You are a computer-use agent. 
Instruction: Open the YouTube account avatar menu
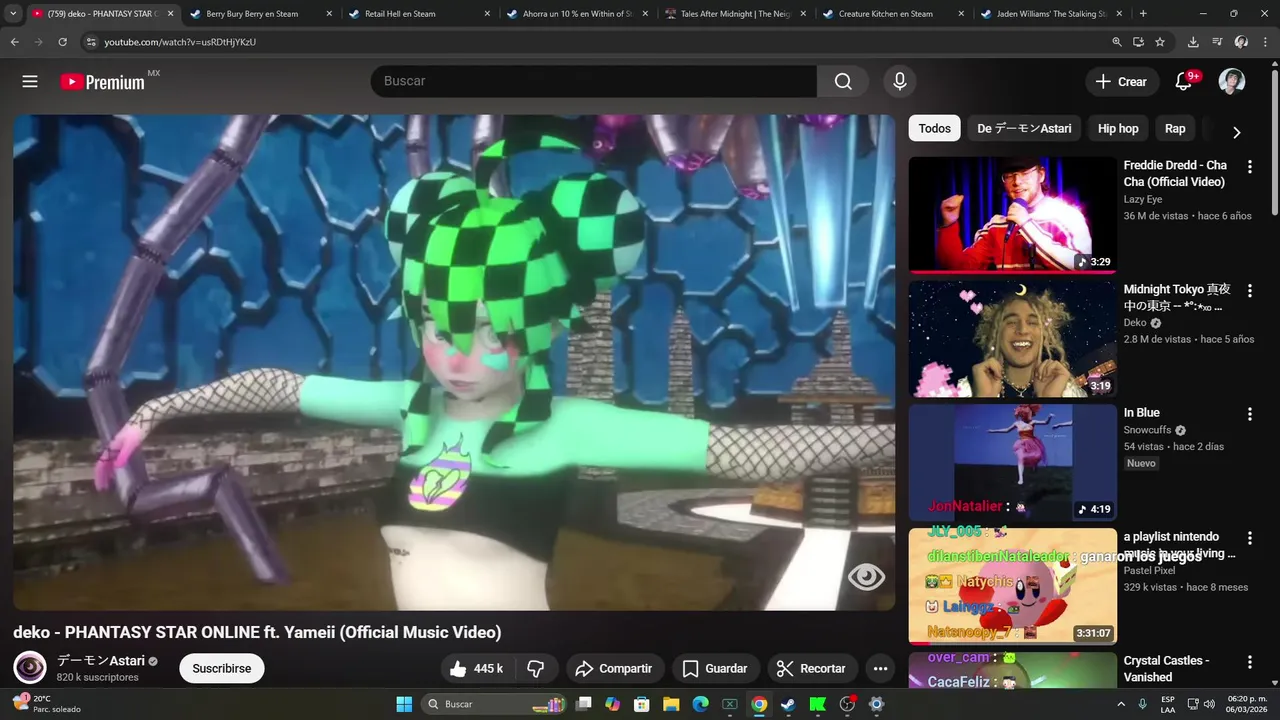tap(1232, 81)
